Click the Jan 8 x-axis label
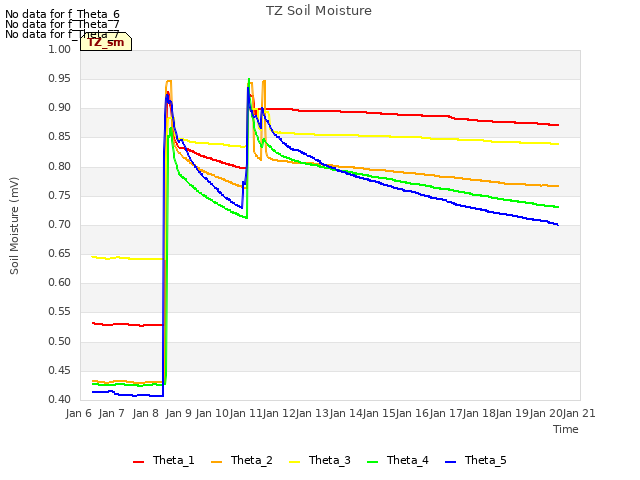640x480 pixels. coord(145,413)
